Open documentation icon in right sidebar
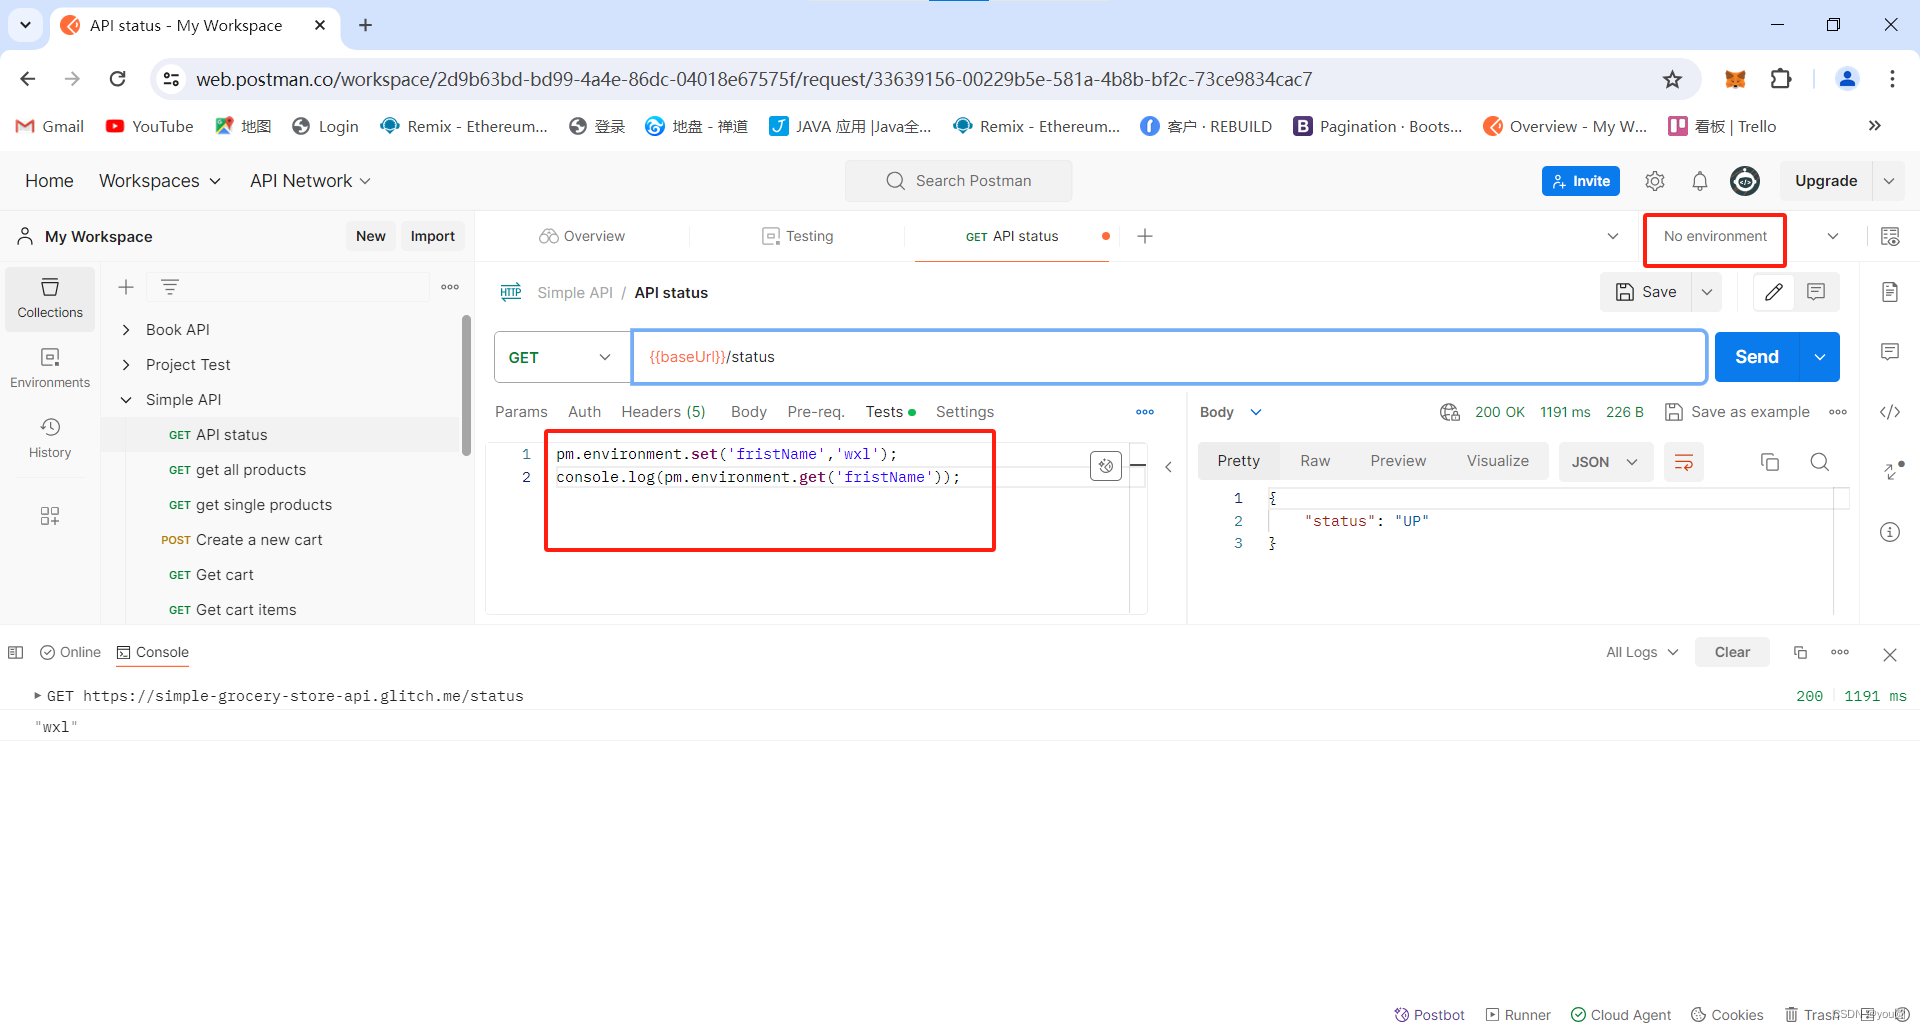Image resolution: width=1920 pixels, height=1030 pixels. tap(1890, 292)
